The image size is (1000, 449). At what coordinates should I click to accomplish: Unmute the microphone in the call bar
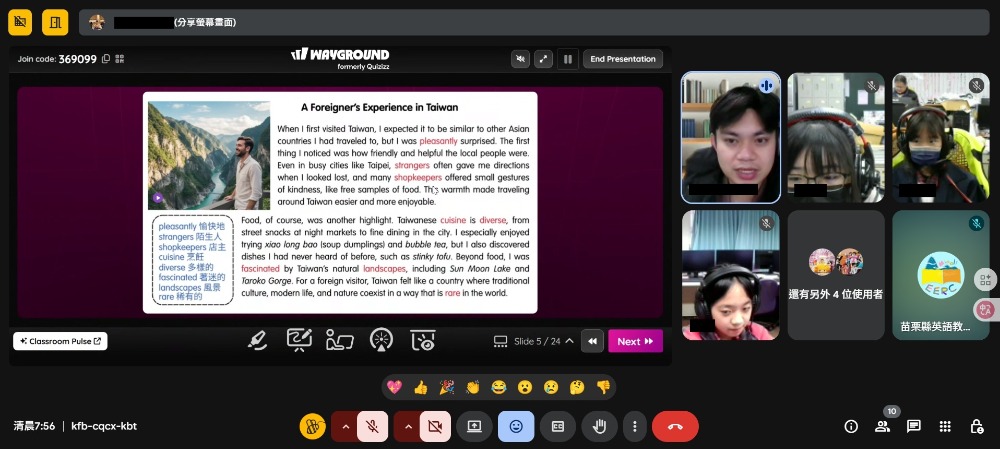click(372, 426)
